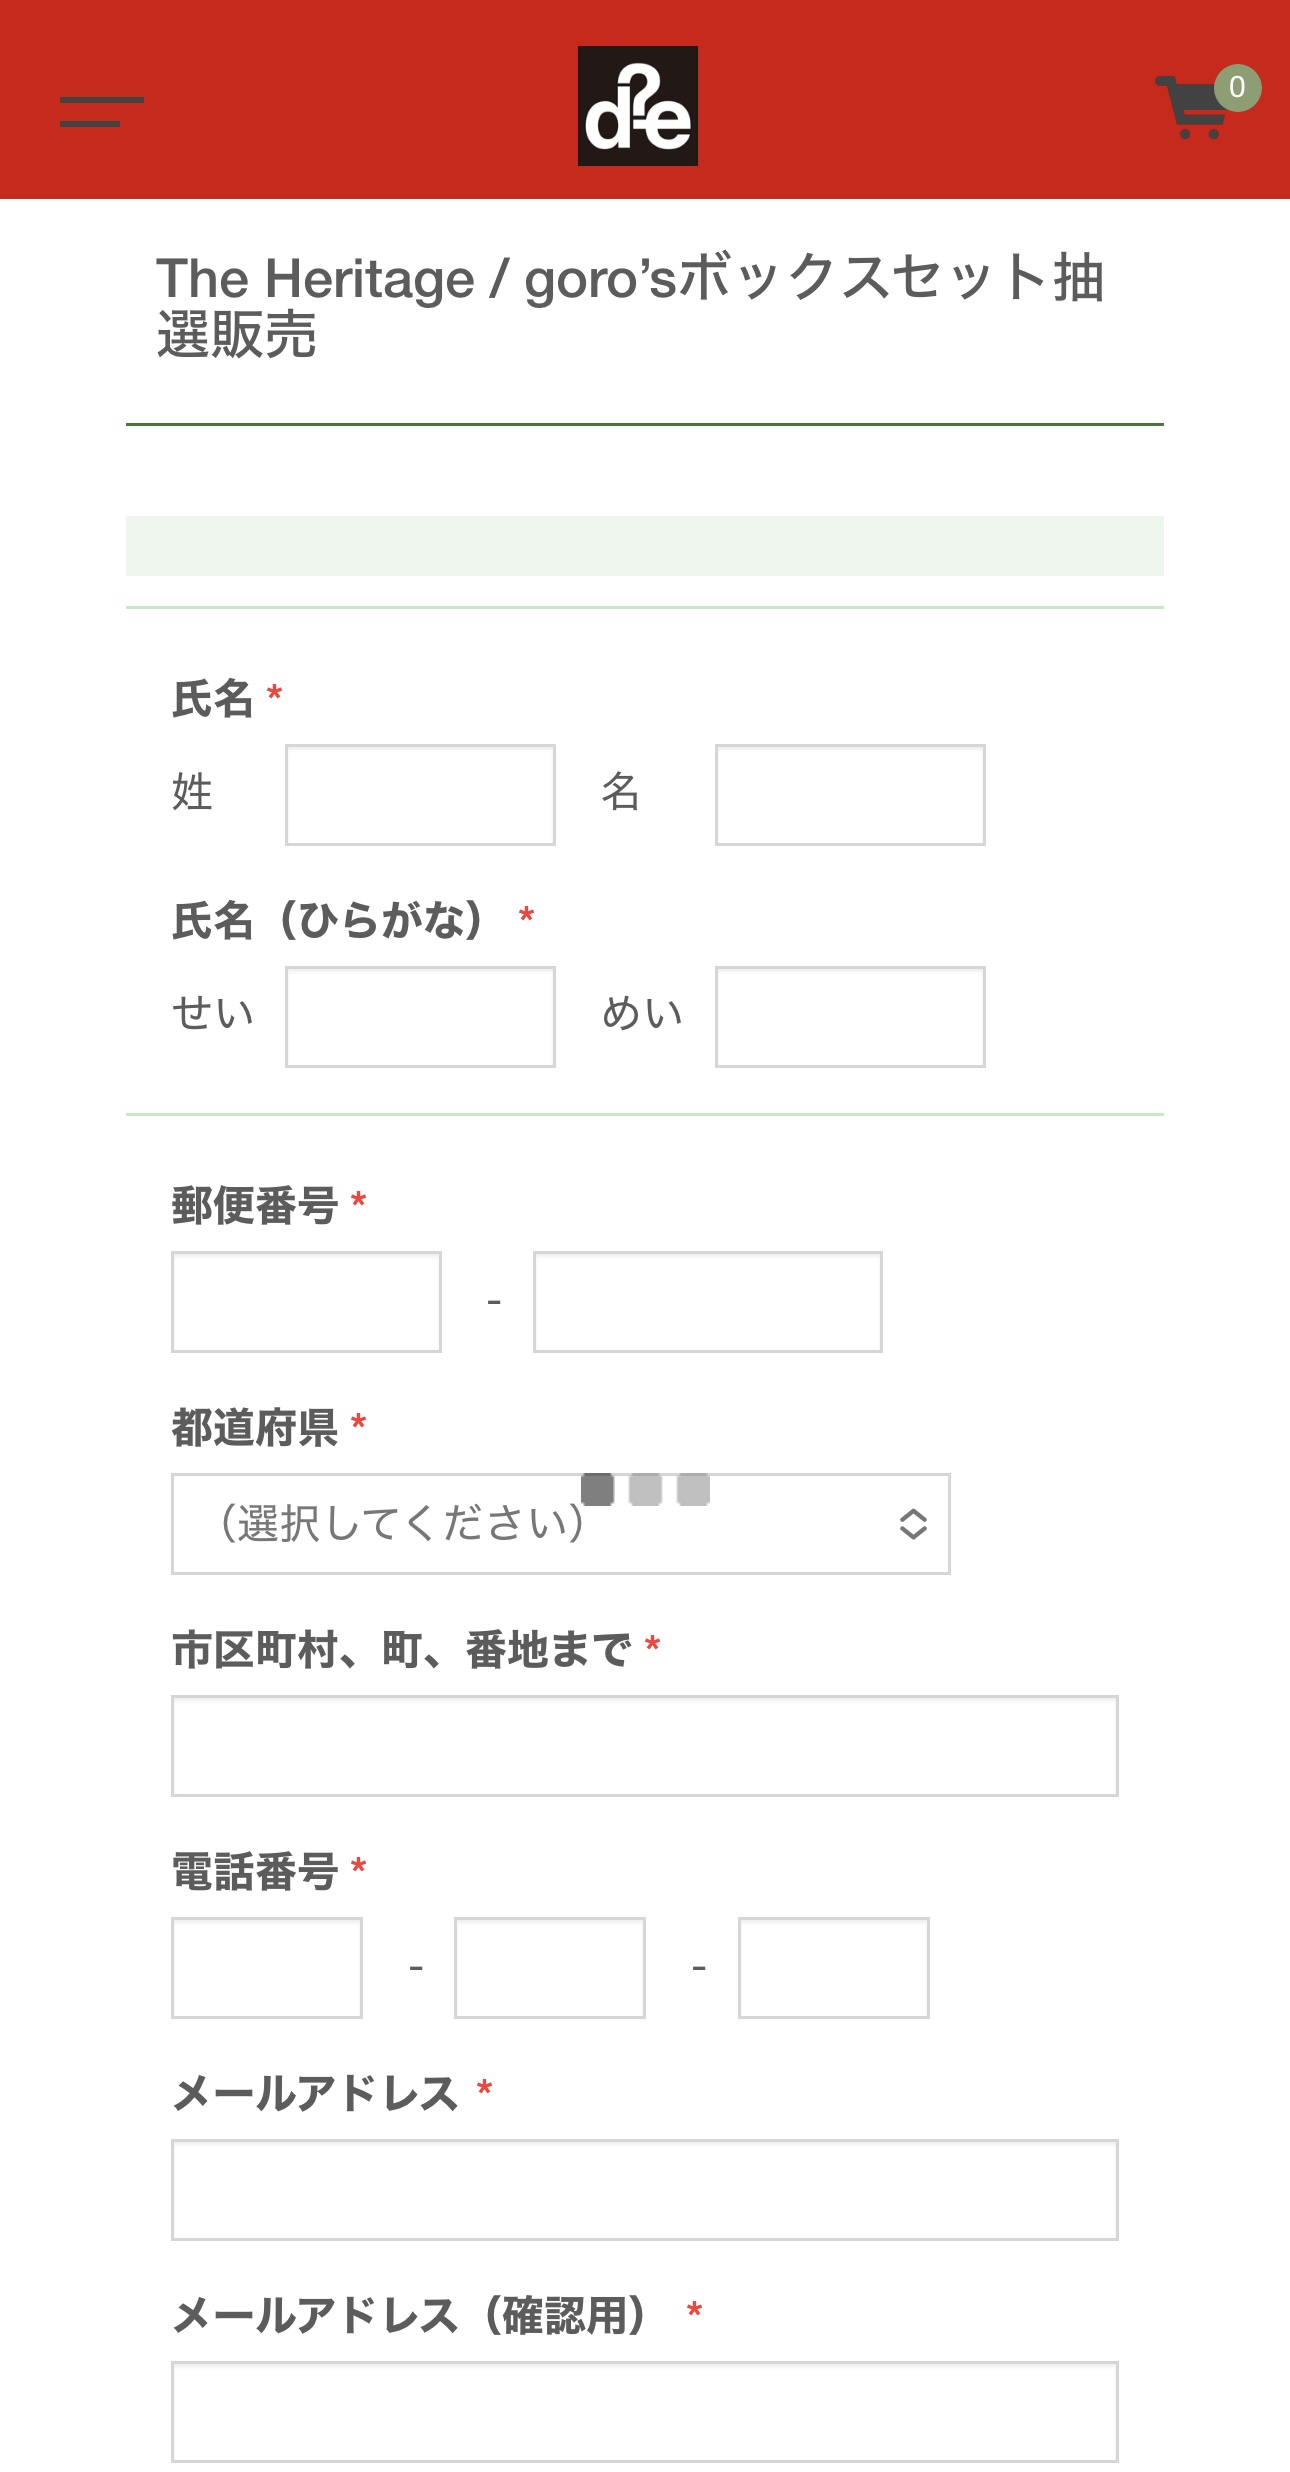Viewport: 1290px width, 2472px height.
Task: Click the cart item count badge
Action: point(1237,88)
